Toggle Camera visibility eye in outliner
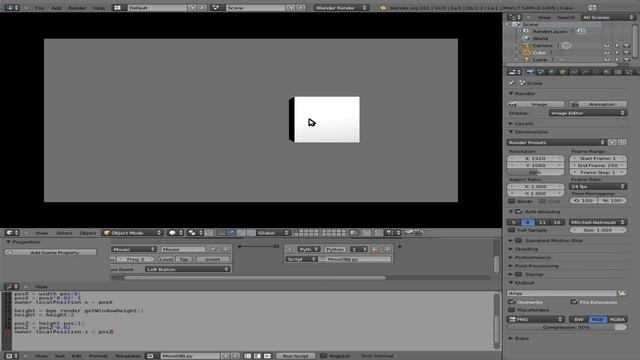 pyautogui.click(x=607, y=46)
